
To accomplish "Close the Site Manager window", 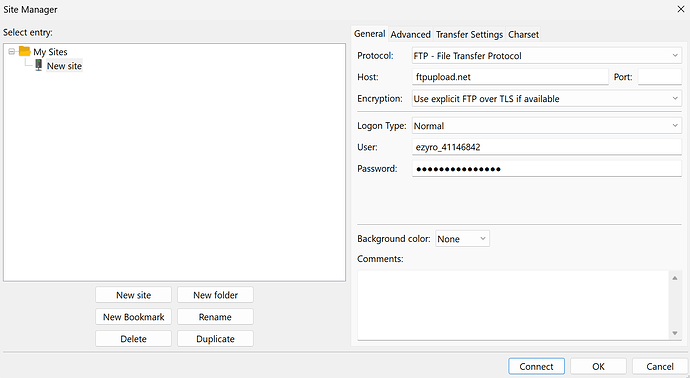I will pyautogui.click(x=680, y=9).
